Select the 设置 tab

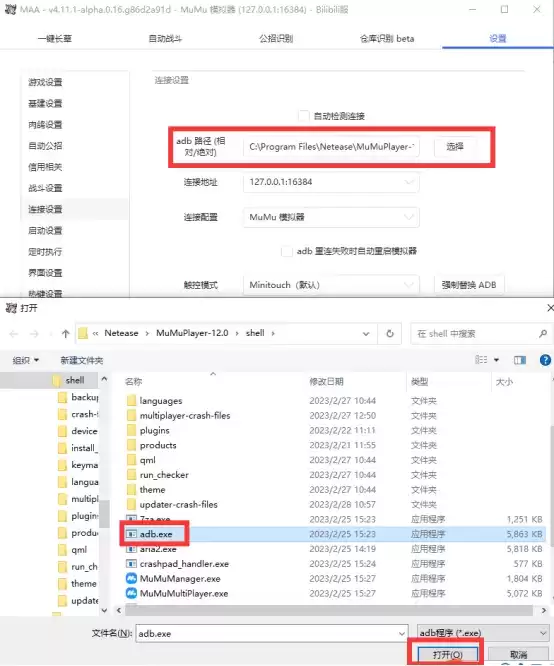[x=497, y=39]
